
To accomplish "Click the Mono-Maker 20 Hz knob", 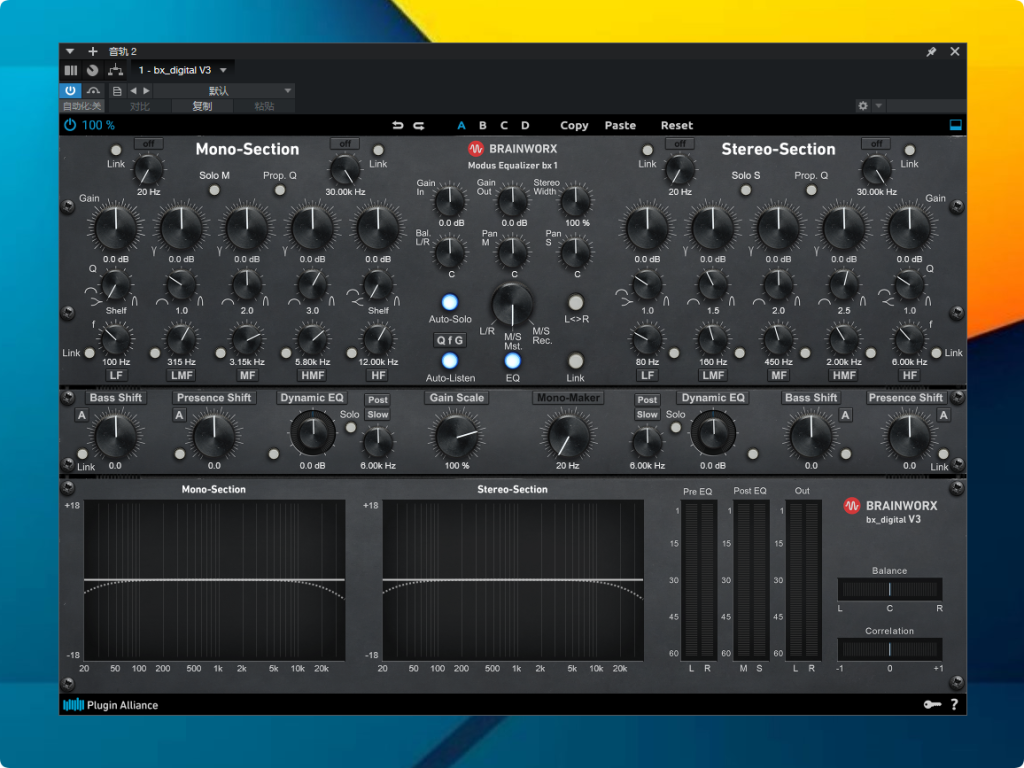I will click(x=568, y=436).
